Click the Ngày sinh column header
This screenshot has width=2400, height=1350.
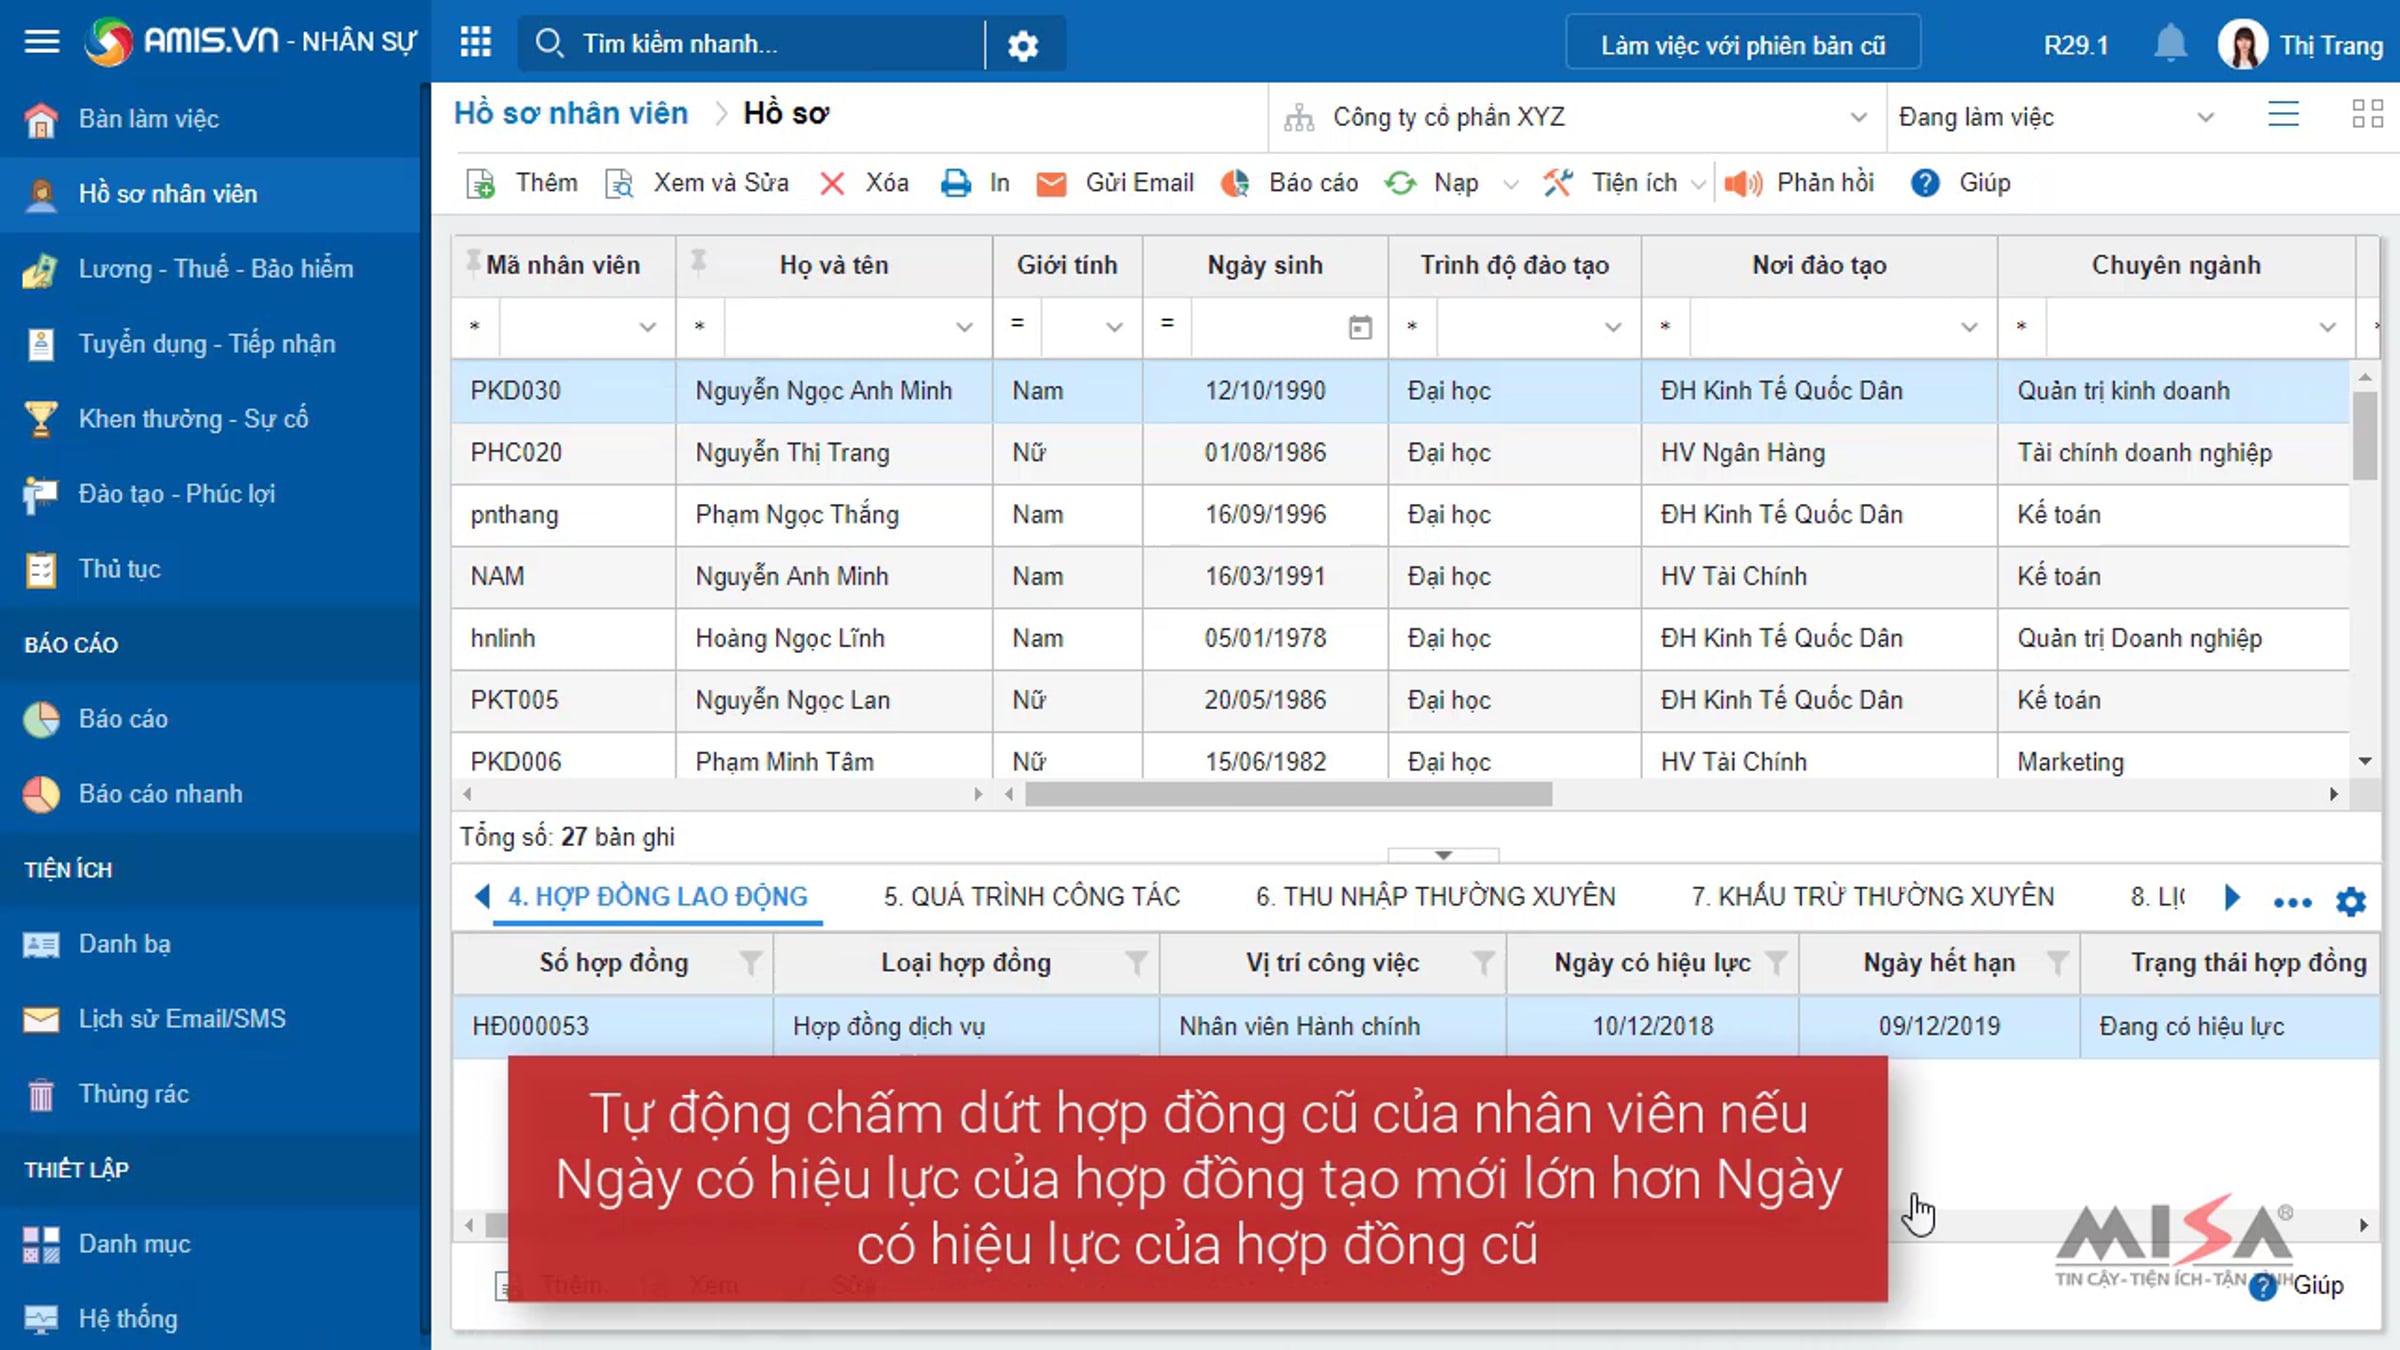pos(1264,265)
